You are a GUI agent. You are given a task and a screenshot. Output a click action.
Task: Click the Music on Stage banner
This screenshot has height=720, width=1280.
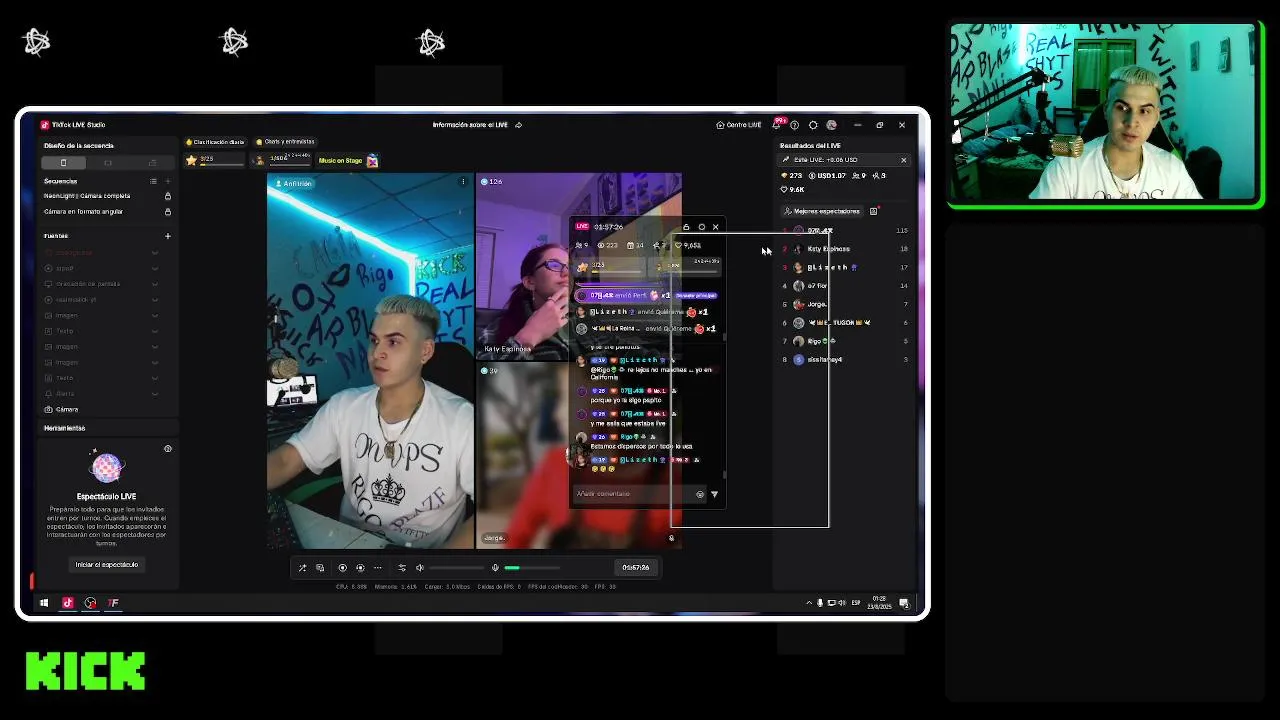(x=347, y=160)
